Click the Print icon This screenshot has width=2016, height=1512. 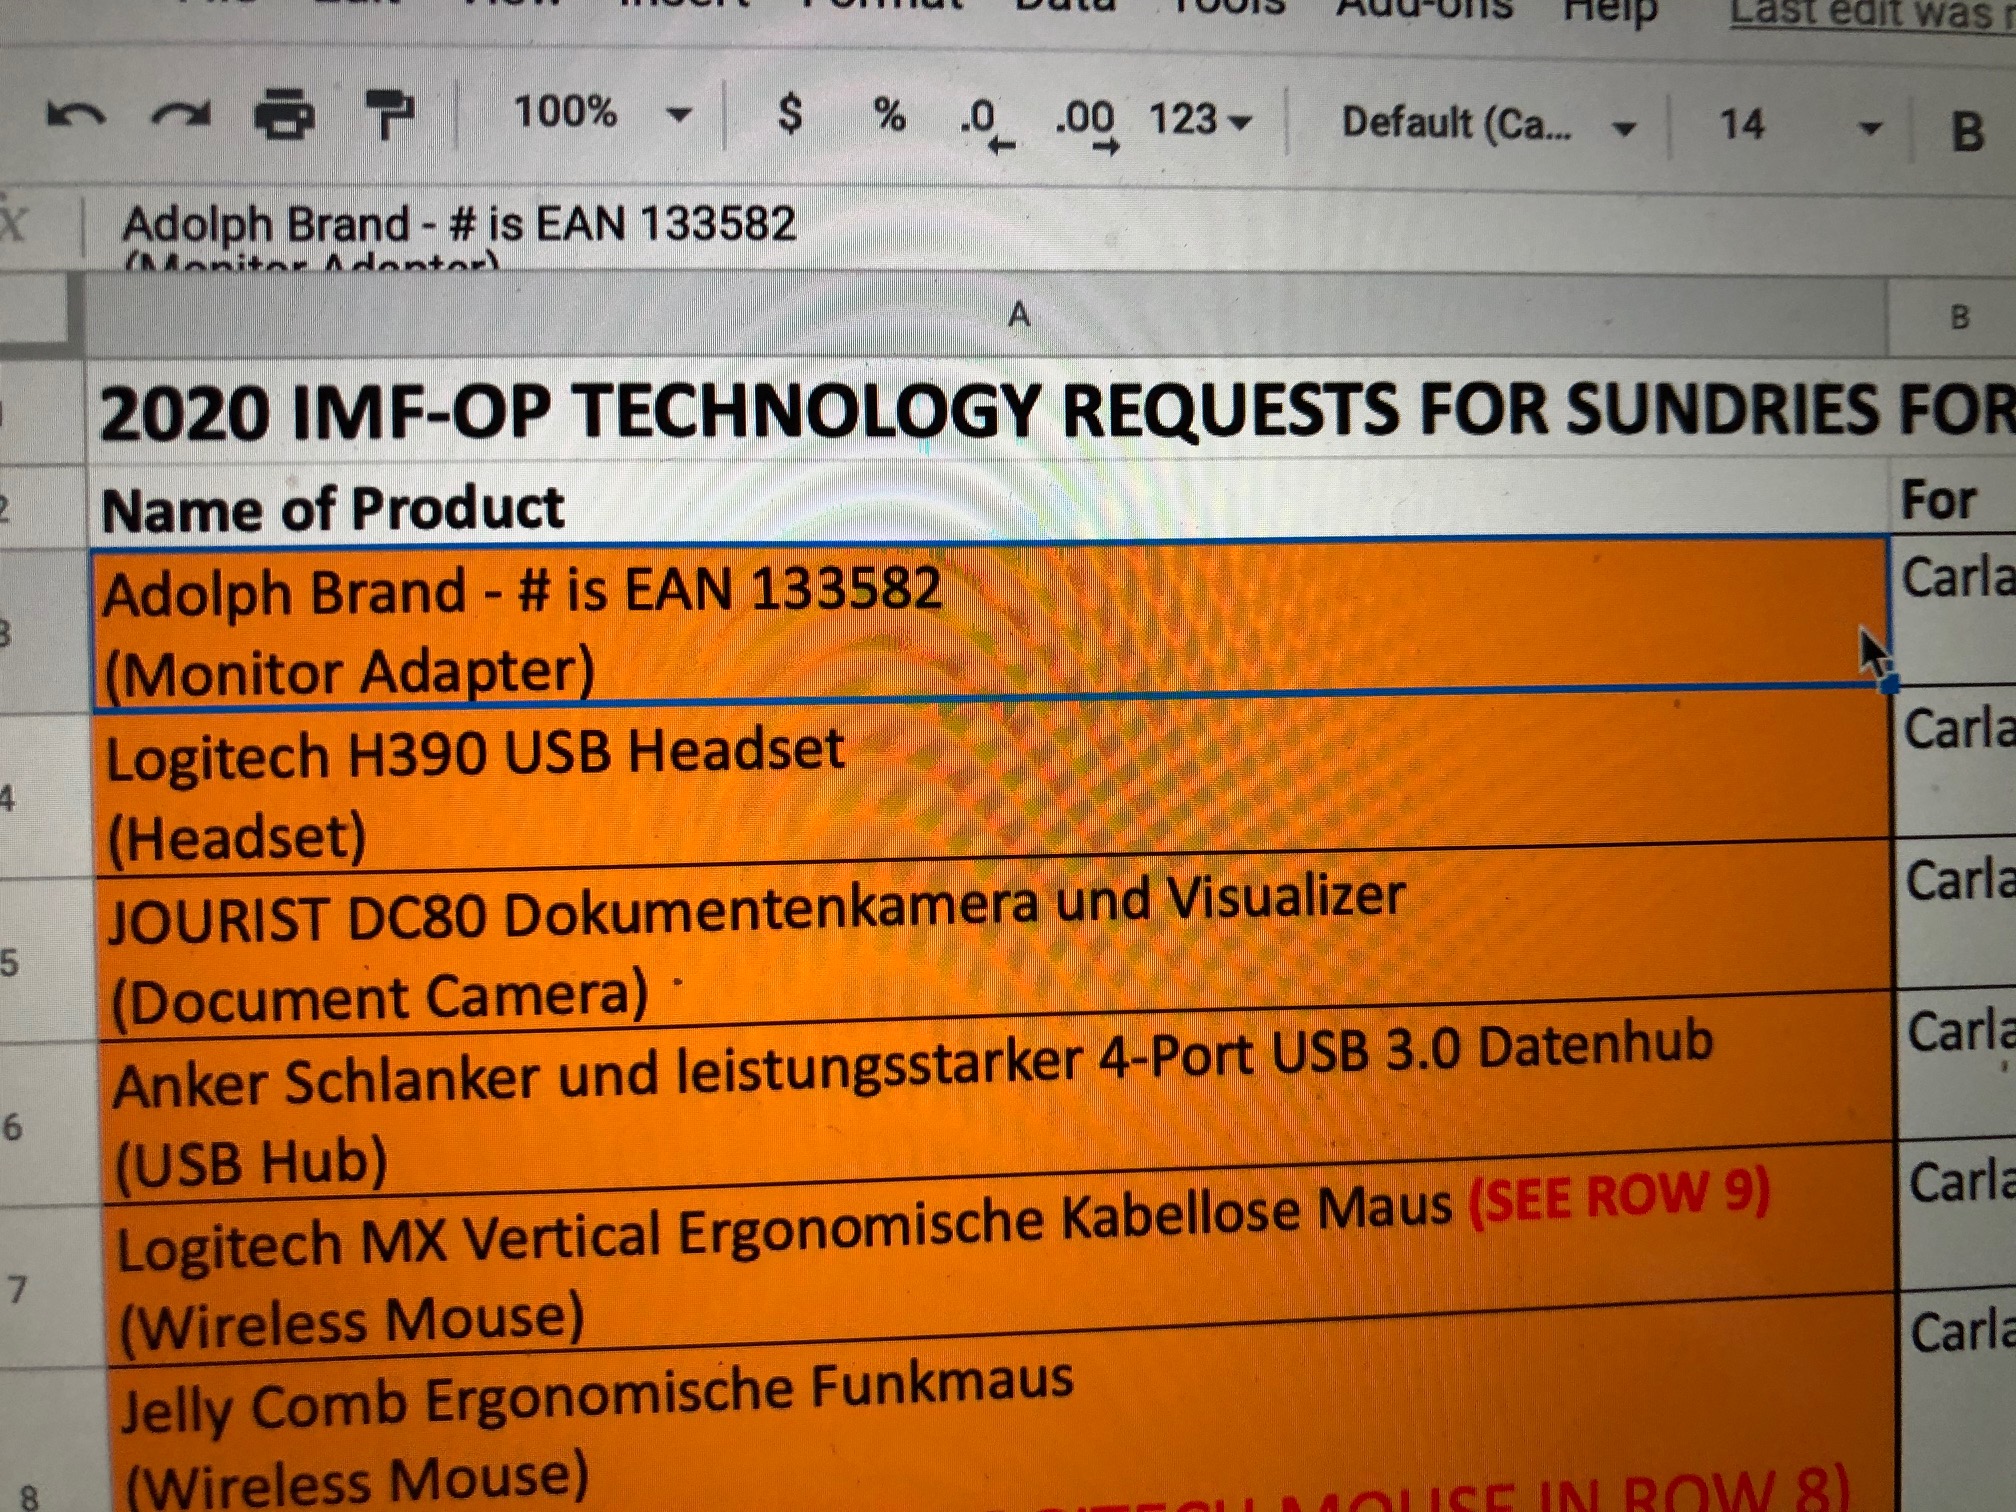[x=284, y=114]
